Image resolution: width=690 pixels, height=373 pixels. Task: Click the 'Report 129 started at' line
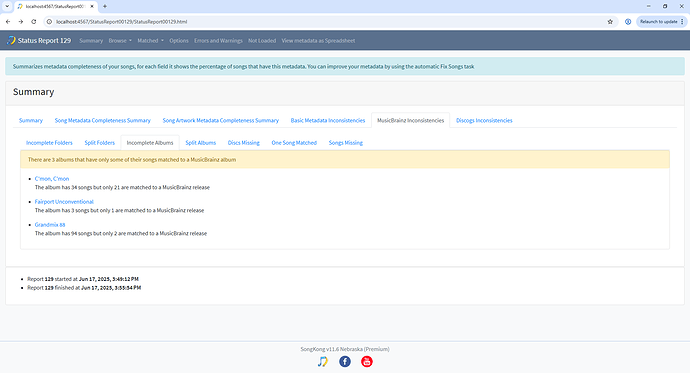coord(83,279)
